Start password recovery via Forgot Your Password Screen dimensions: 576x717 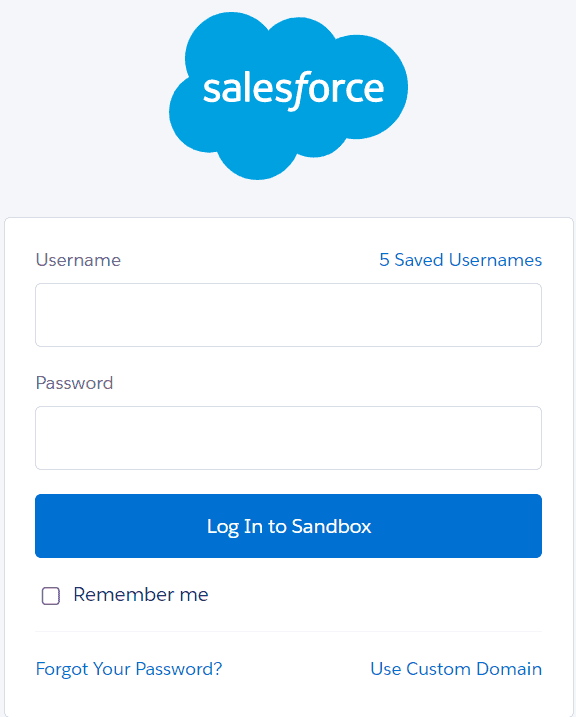[x=129, y=669]
